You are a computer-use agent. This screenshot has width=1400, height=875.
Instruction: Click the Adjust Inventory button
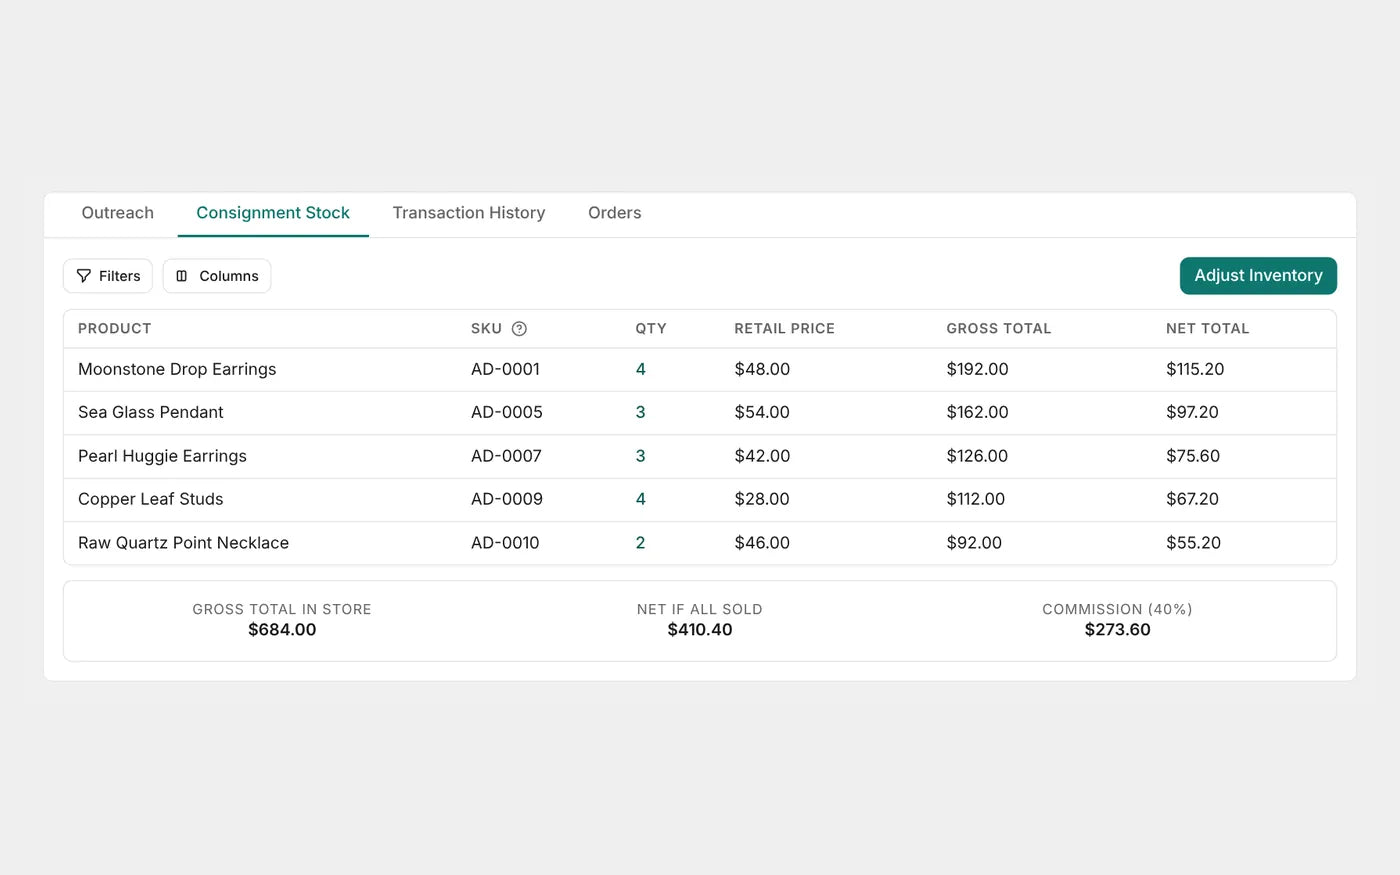pyautogui.click(x=1258, y=276)
